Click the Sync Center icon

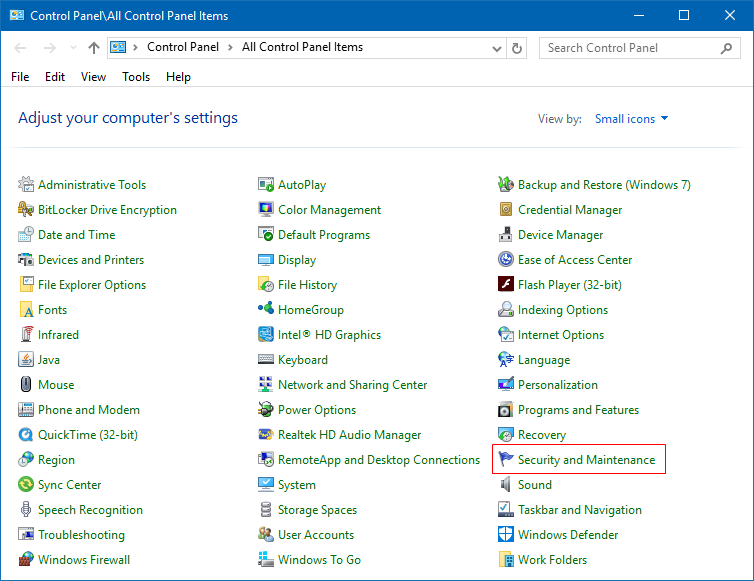pyautogui.click(x=26, y=484)
